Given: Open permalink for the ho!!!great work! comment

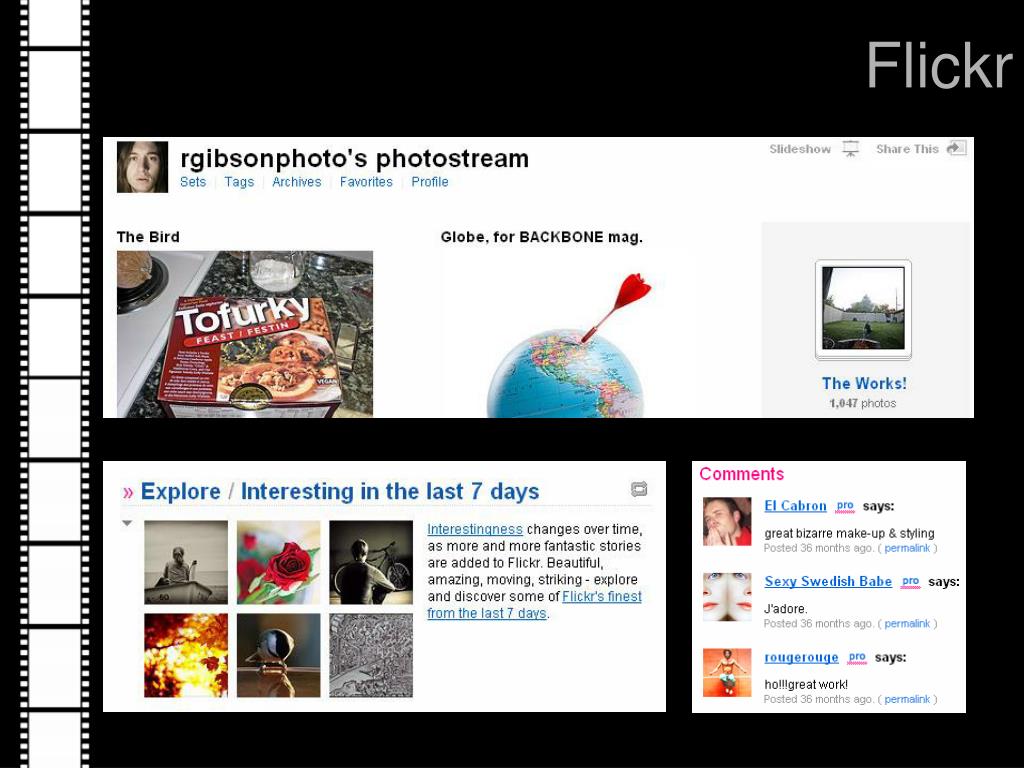Looking at the screenshot, I should click(x=907, y=699).
